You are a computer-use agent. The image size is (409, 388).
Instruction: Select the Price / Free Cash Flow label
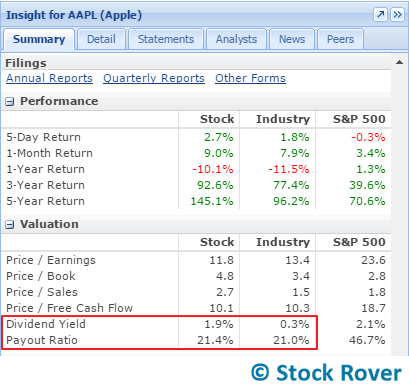click(x=70, y=308)
